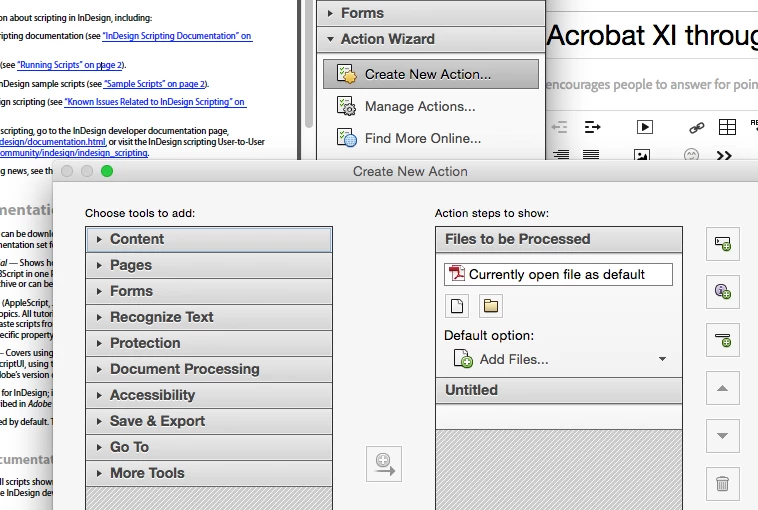Click the PDF document vertical scrollbar

coord(309,63)
